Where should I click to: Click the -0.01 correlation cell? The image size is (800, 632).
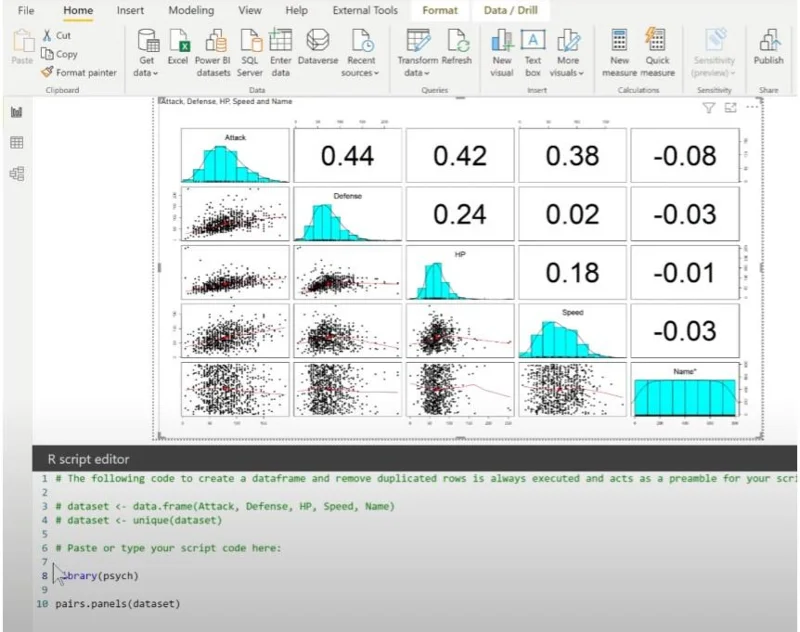[x=685, y=272]
